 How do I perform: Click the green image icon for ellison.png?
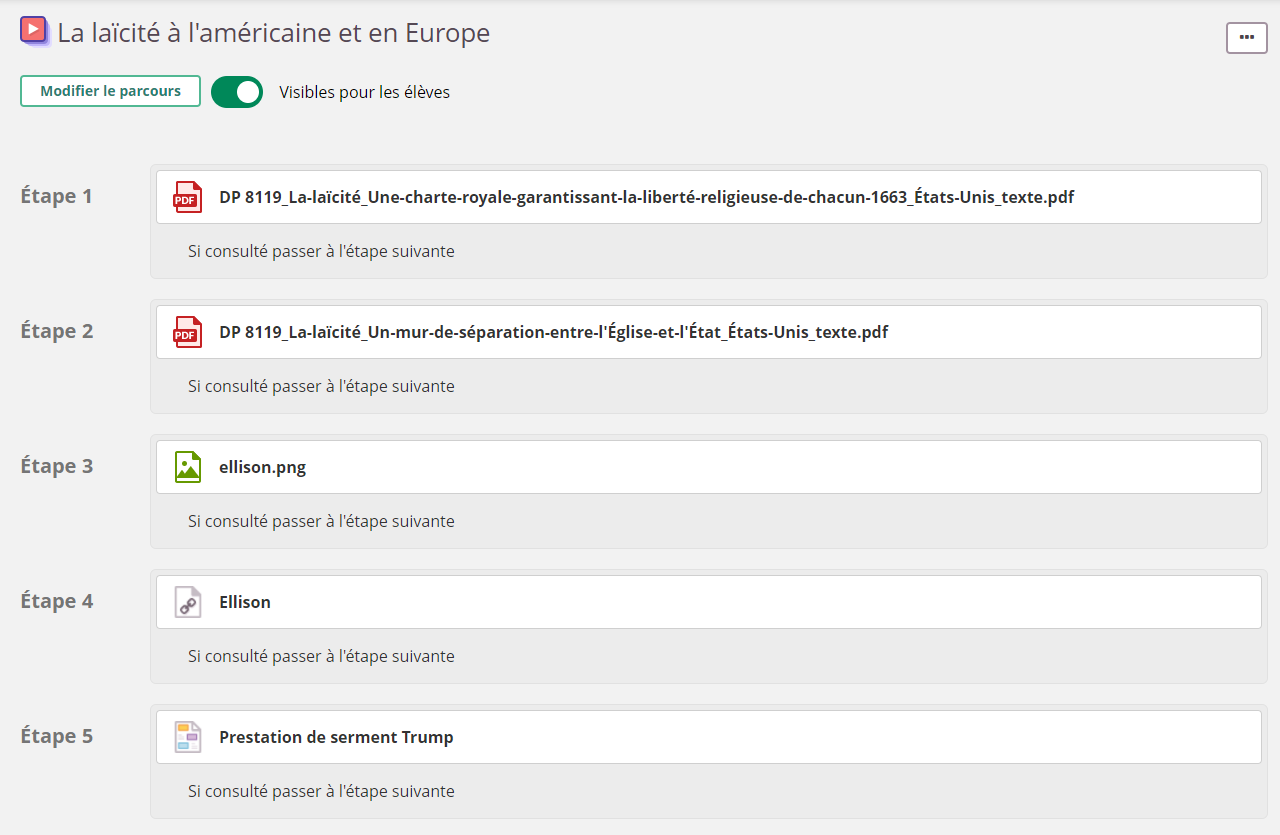(x=187, y=467)
